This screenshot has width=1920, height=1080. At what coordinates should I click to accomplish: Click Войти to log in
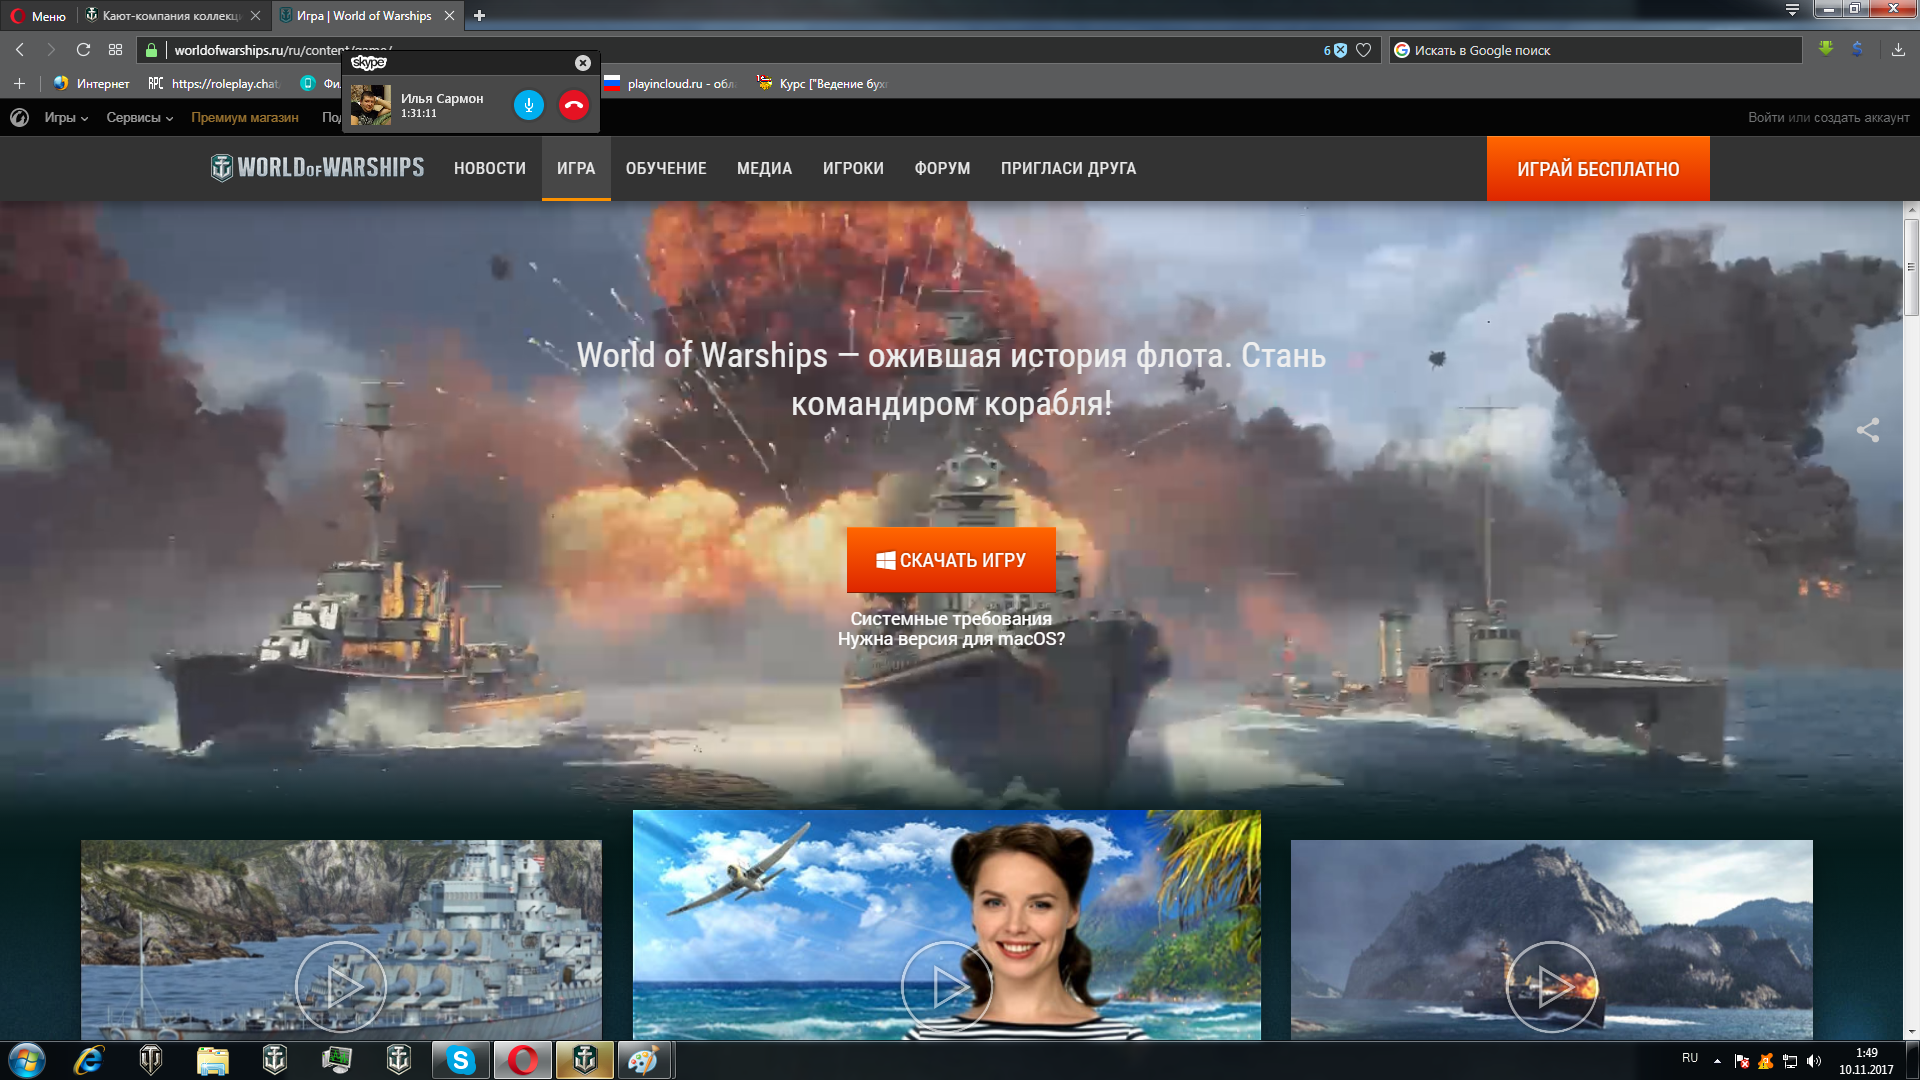[1766, 118]
